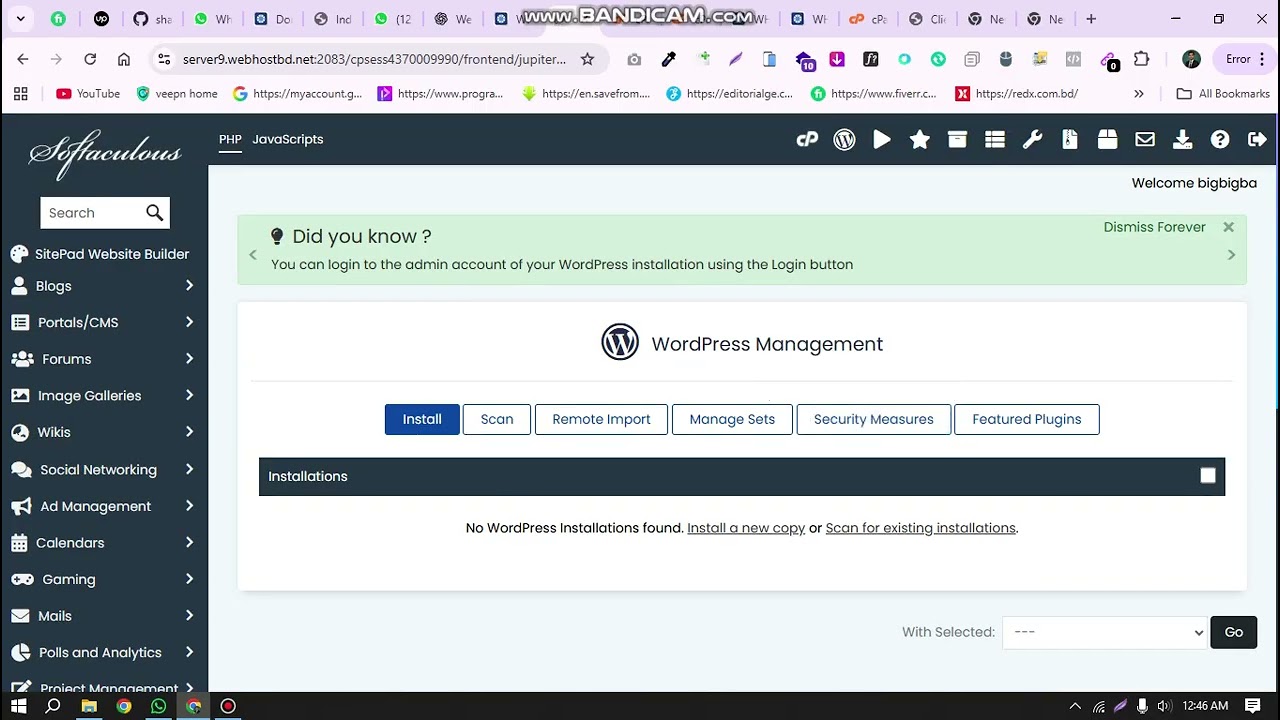Viewport: 1280px width, 720px height.
Task: Expand the Portals/CMS category arrow
Action: (189, 322)
